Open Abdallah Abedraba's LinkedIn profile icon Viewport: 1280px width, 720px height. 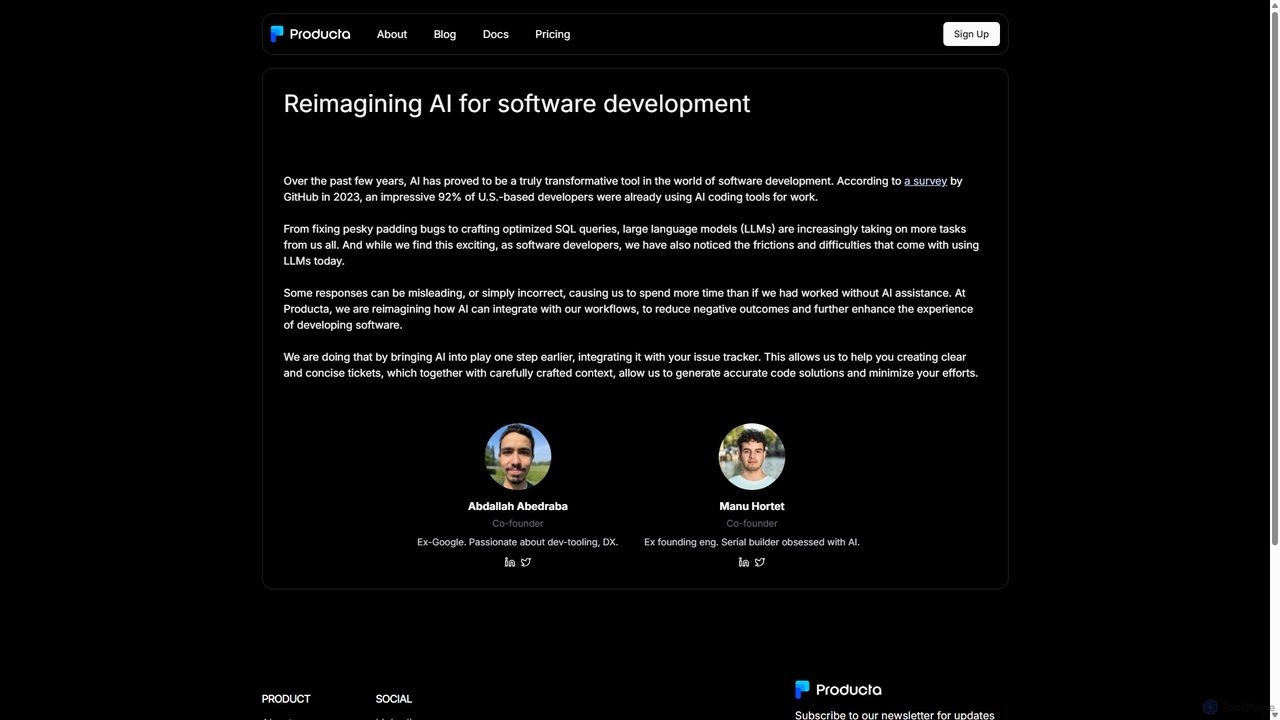tap(510, 562)
